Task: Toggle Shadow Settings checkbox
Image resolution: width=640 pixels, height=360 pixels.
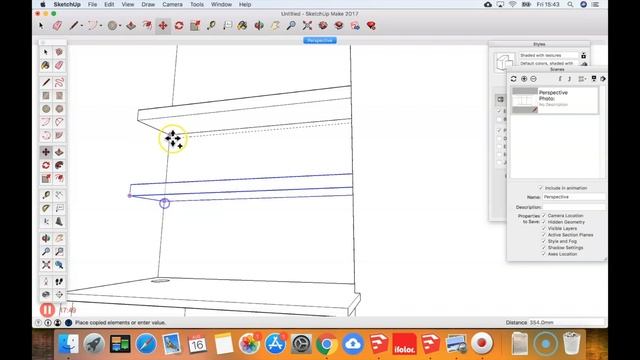Action: [x=544, y=248]
